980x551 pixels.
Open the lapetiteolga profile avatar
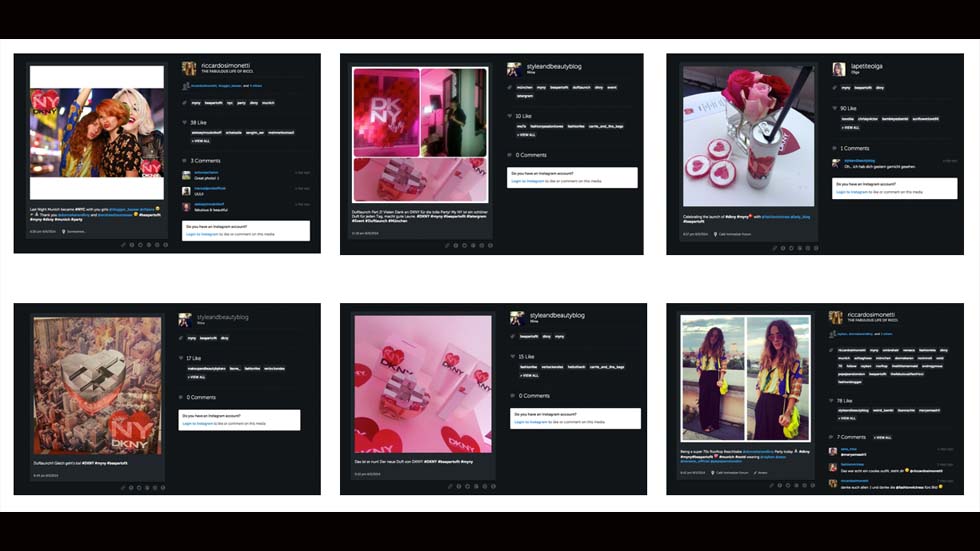click(839, 69)
